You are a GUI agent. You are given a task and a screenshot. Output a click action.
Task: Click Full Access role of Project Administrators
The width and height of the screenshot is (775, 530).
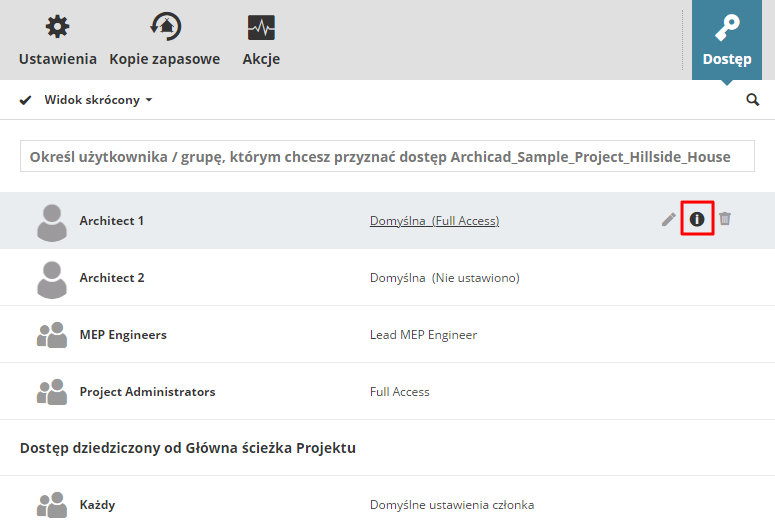tap(399, 392)
